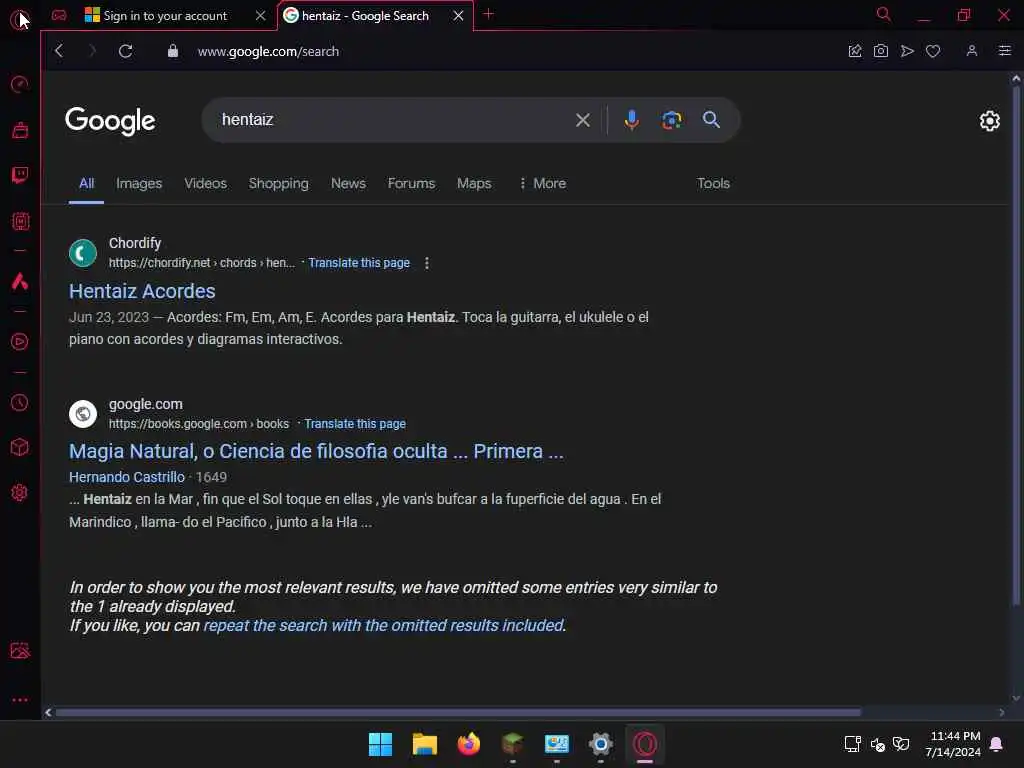The image size is (1024, 768).
Task: Open Minecraft block icon in taskbar
Action: (513, 744)
